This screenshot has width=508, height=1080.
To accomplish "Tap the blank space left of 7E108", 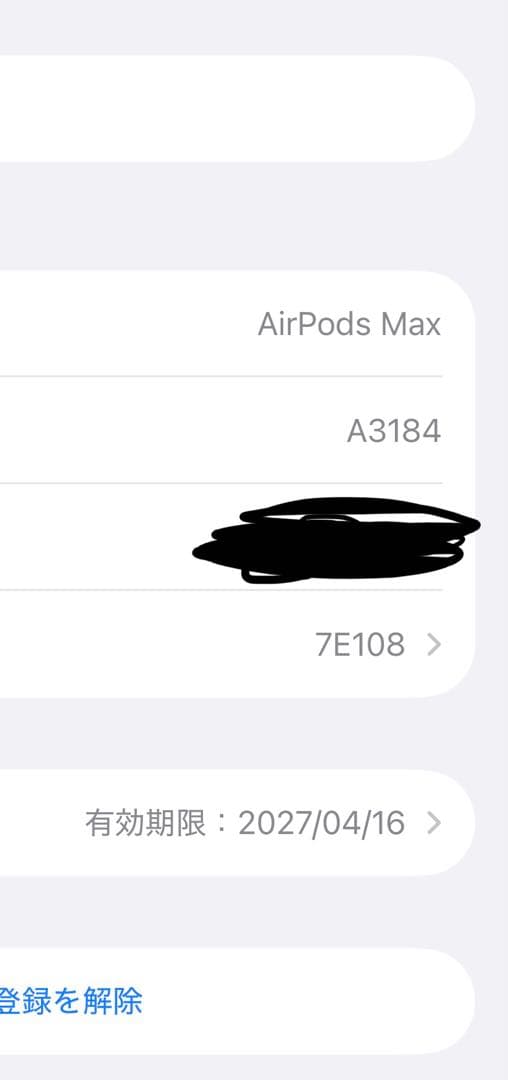I will click(x=156, y=645).
